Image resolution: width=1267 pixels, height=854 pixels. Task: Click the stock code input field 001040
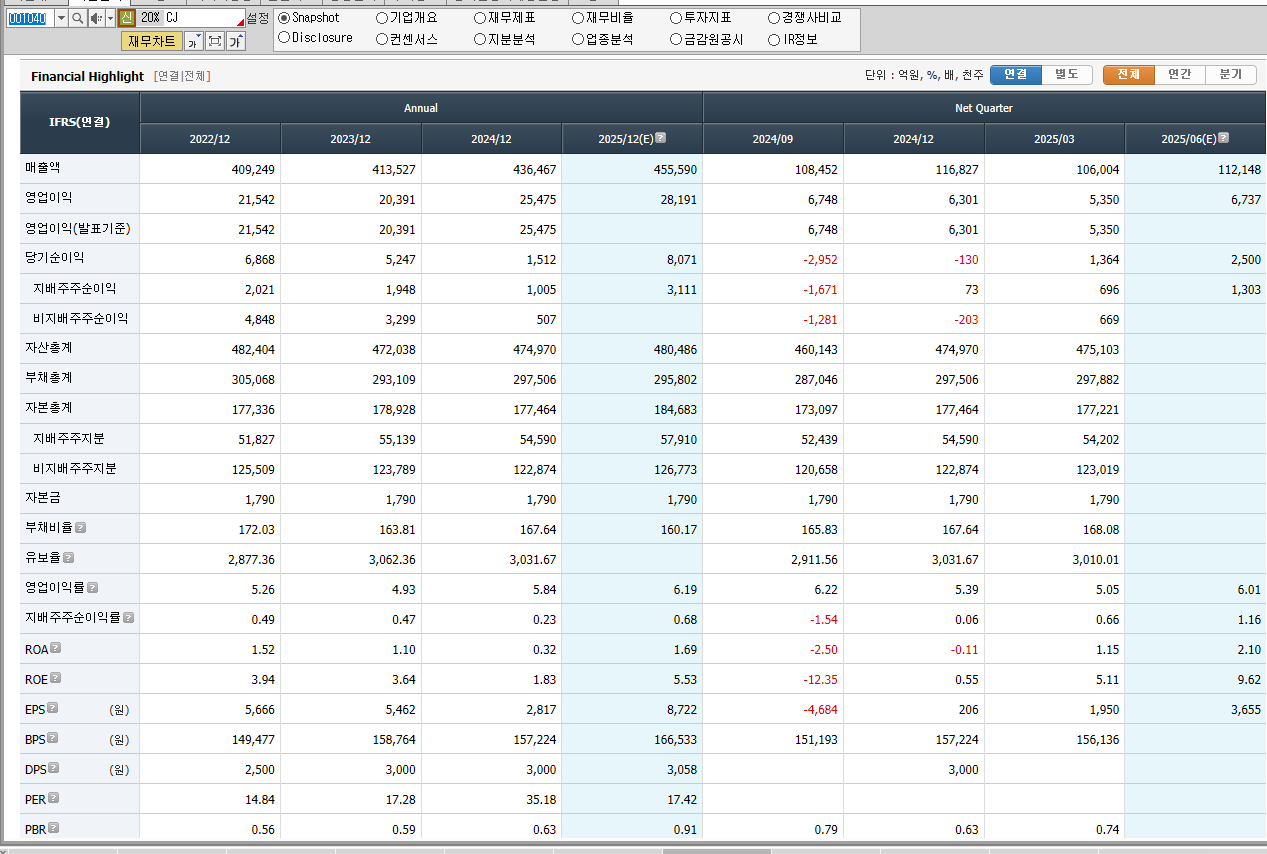(28, 18)
